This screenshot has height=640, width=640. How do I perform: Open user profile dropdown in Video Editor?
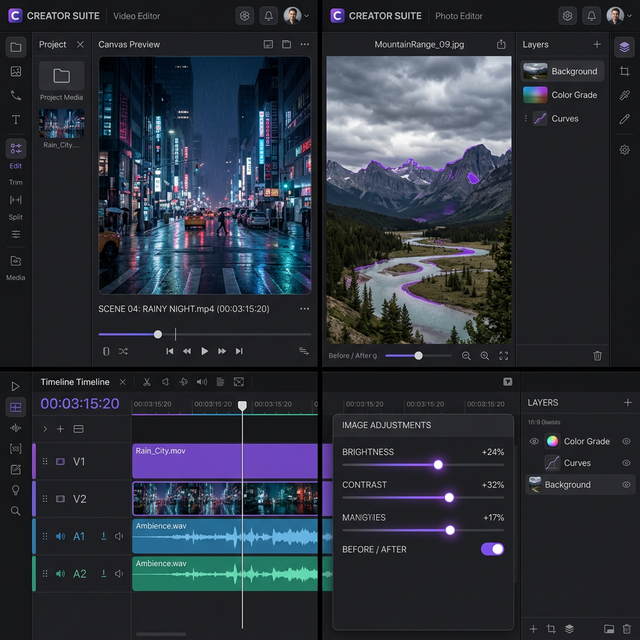pyautogui.click(x=297, y=16)
